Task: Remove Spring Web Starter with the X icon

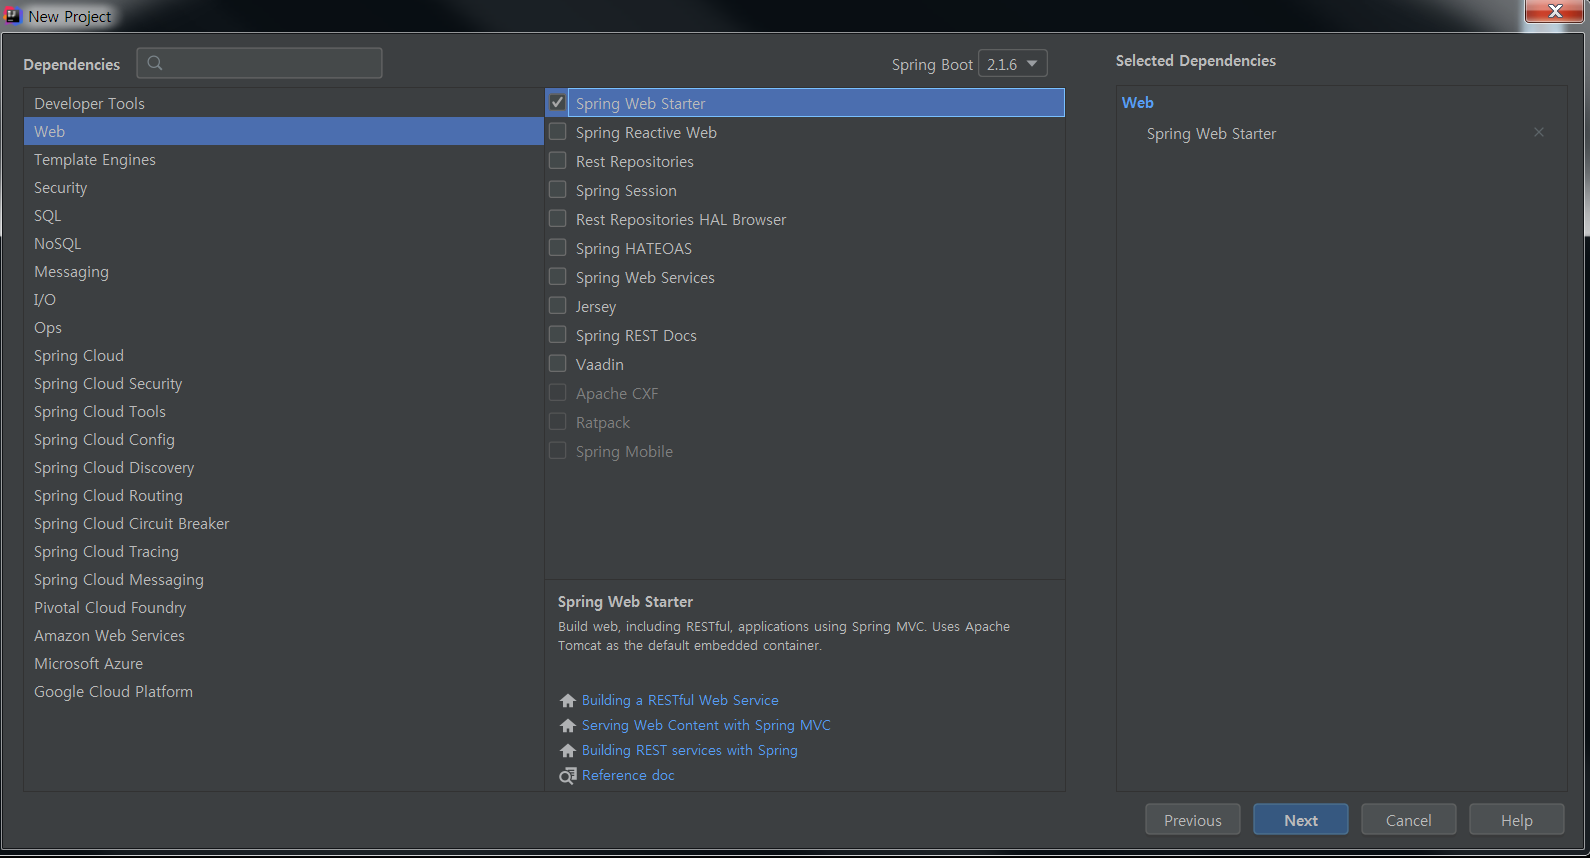Action: click(x=1539, y=132)
